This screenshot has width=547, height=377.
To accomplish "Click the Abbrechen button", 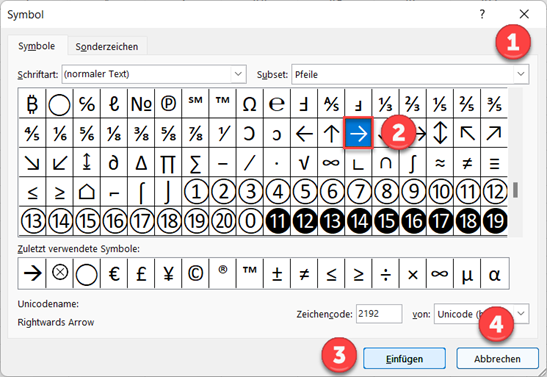I will [497, 359].
